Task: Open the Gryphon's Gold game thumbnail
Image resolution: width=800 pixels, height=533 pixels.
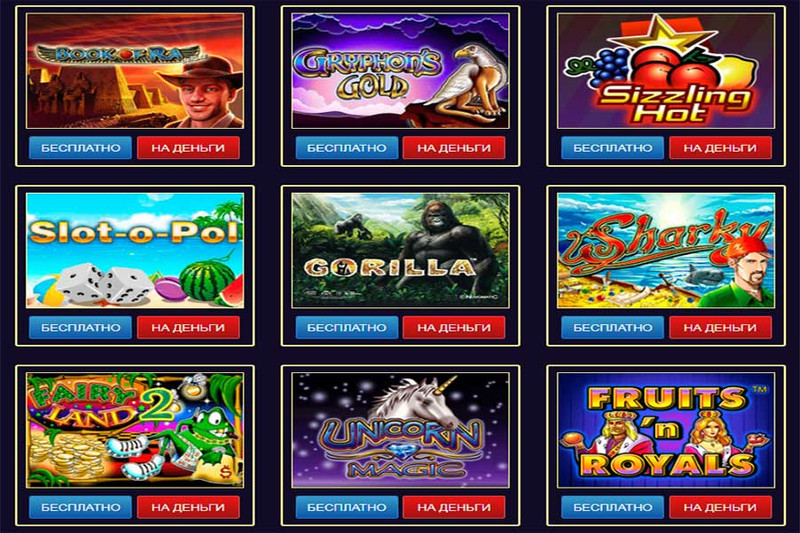Action: (x=401, y=70)
